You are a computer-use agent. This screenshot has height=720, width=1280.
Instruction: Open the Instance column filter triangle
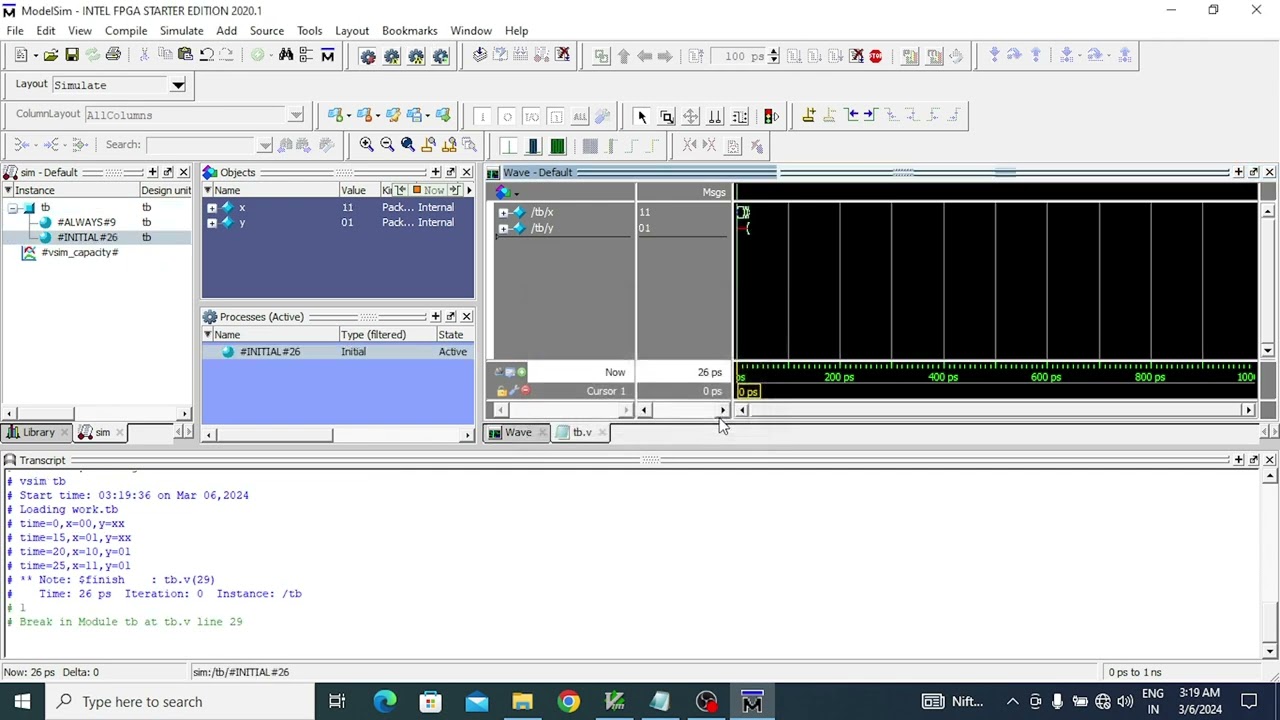point(8,190)
